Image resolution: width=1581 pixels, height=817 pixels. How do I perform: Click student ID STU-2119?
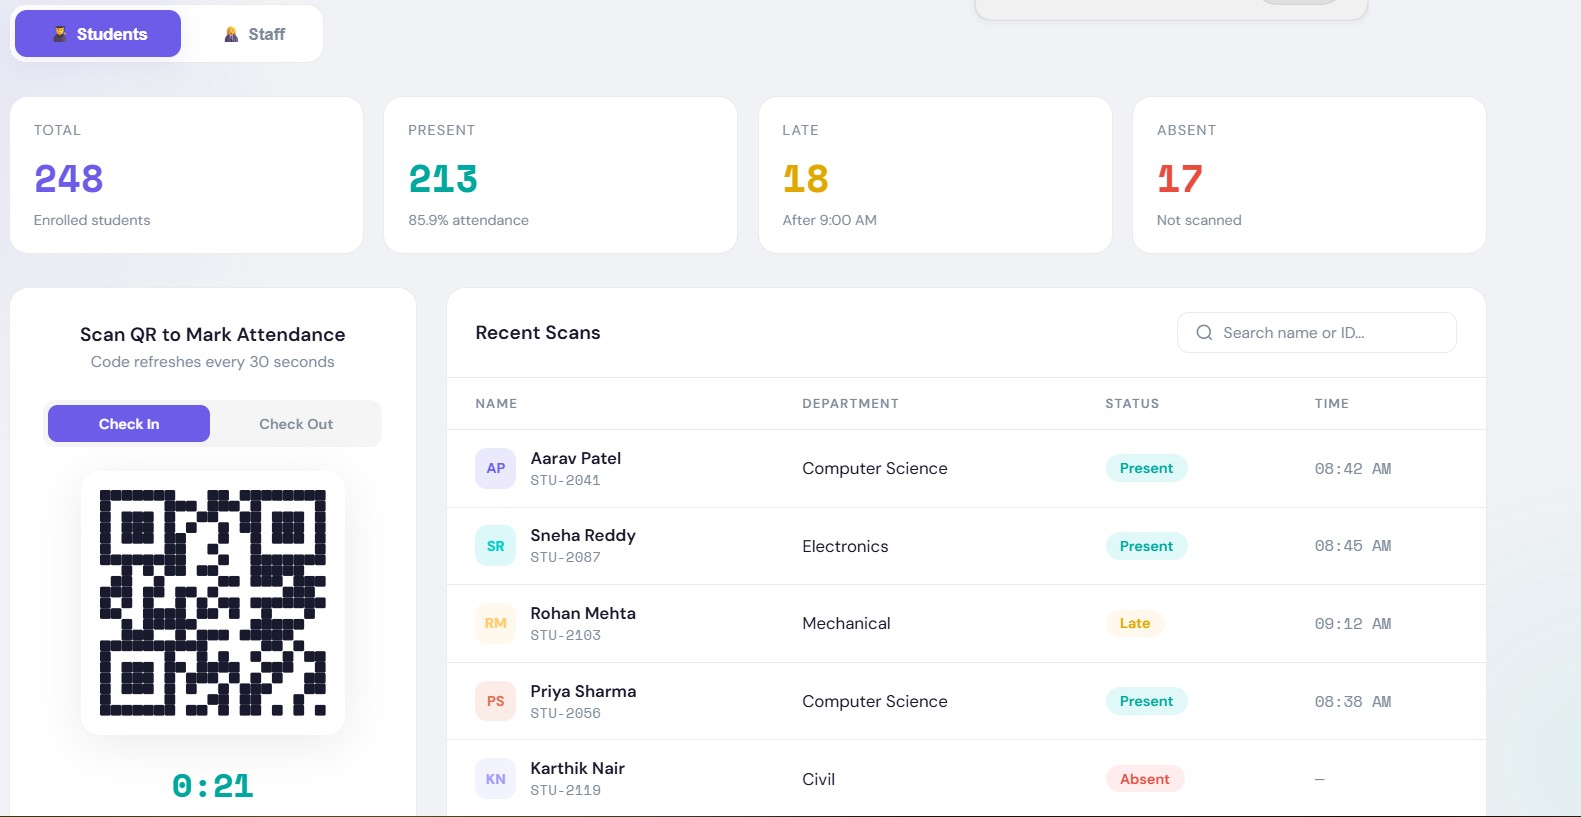(x=565, y=790)
